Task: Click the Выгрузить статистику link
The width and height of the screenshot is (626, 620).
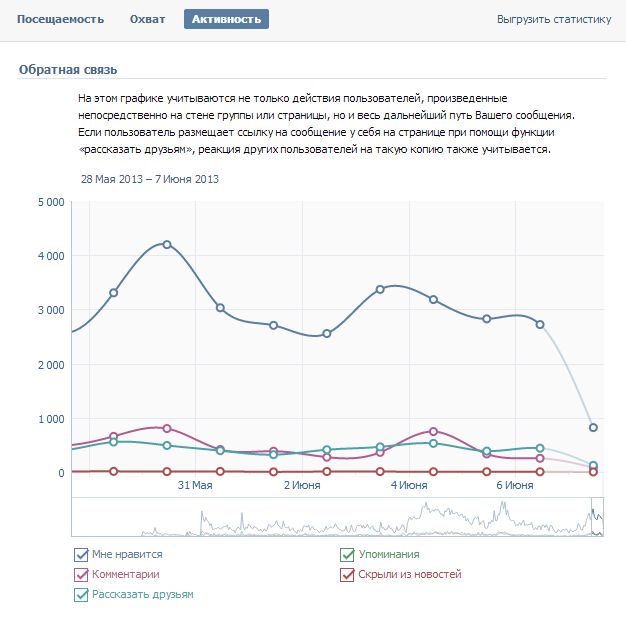Action: click(553, 19)
